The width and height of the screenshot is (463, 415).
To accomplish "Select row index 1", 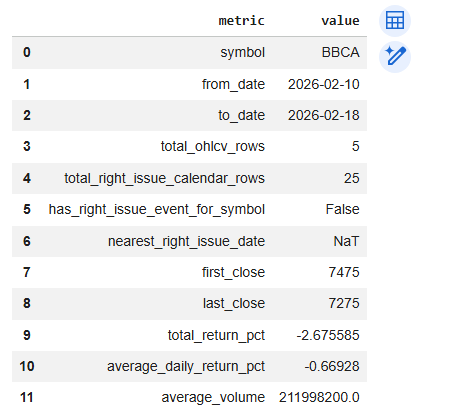I will pos(27,84).
